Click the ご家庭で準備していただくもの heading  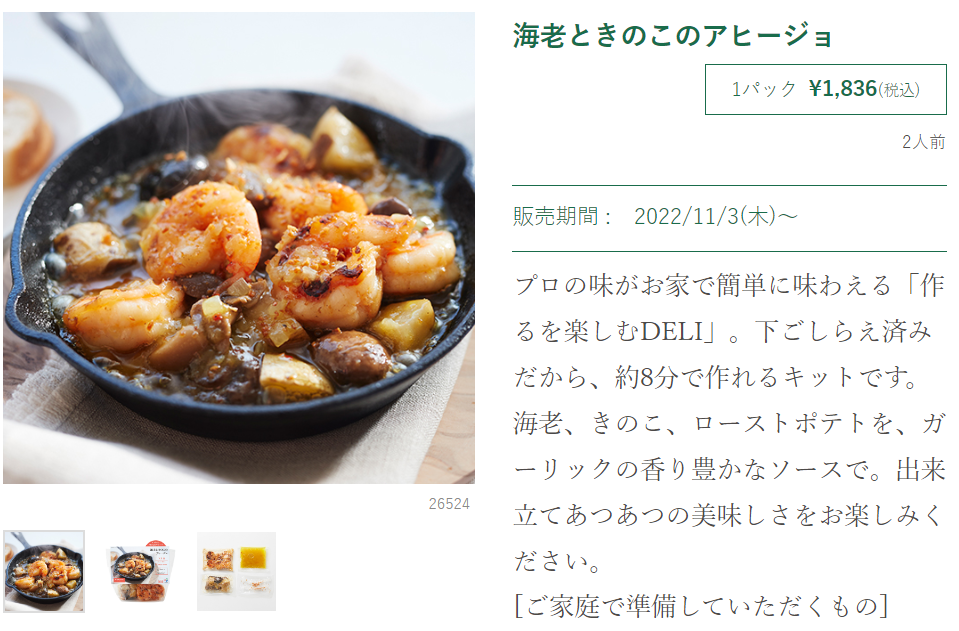click(701, 607)
